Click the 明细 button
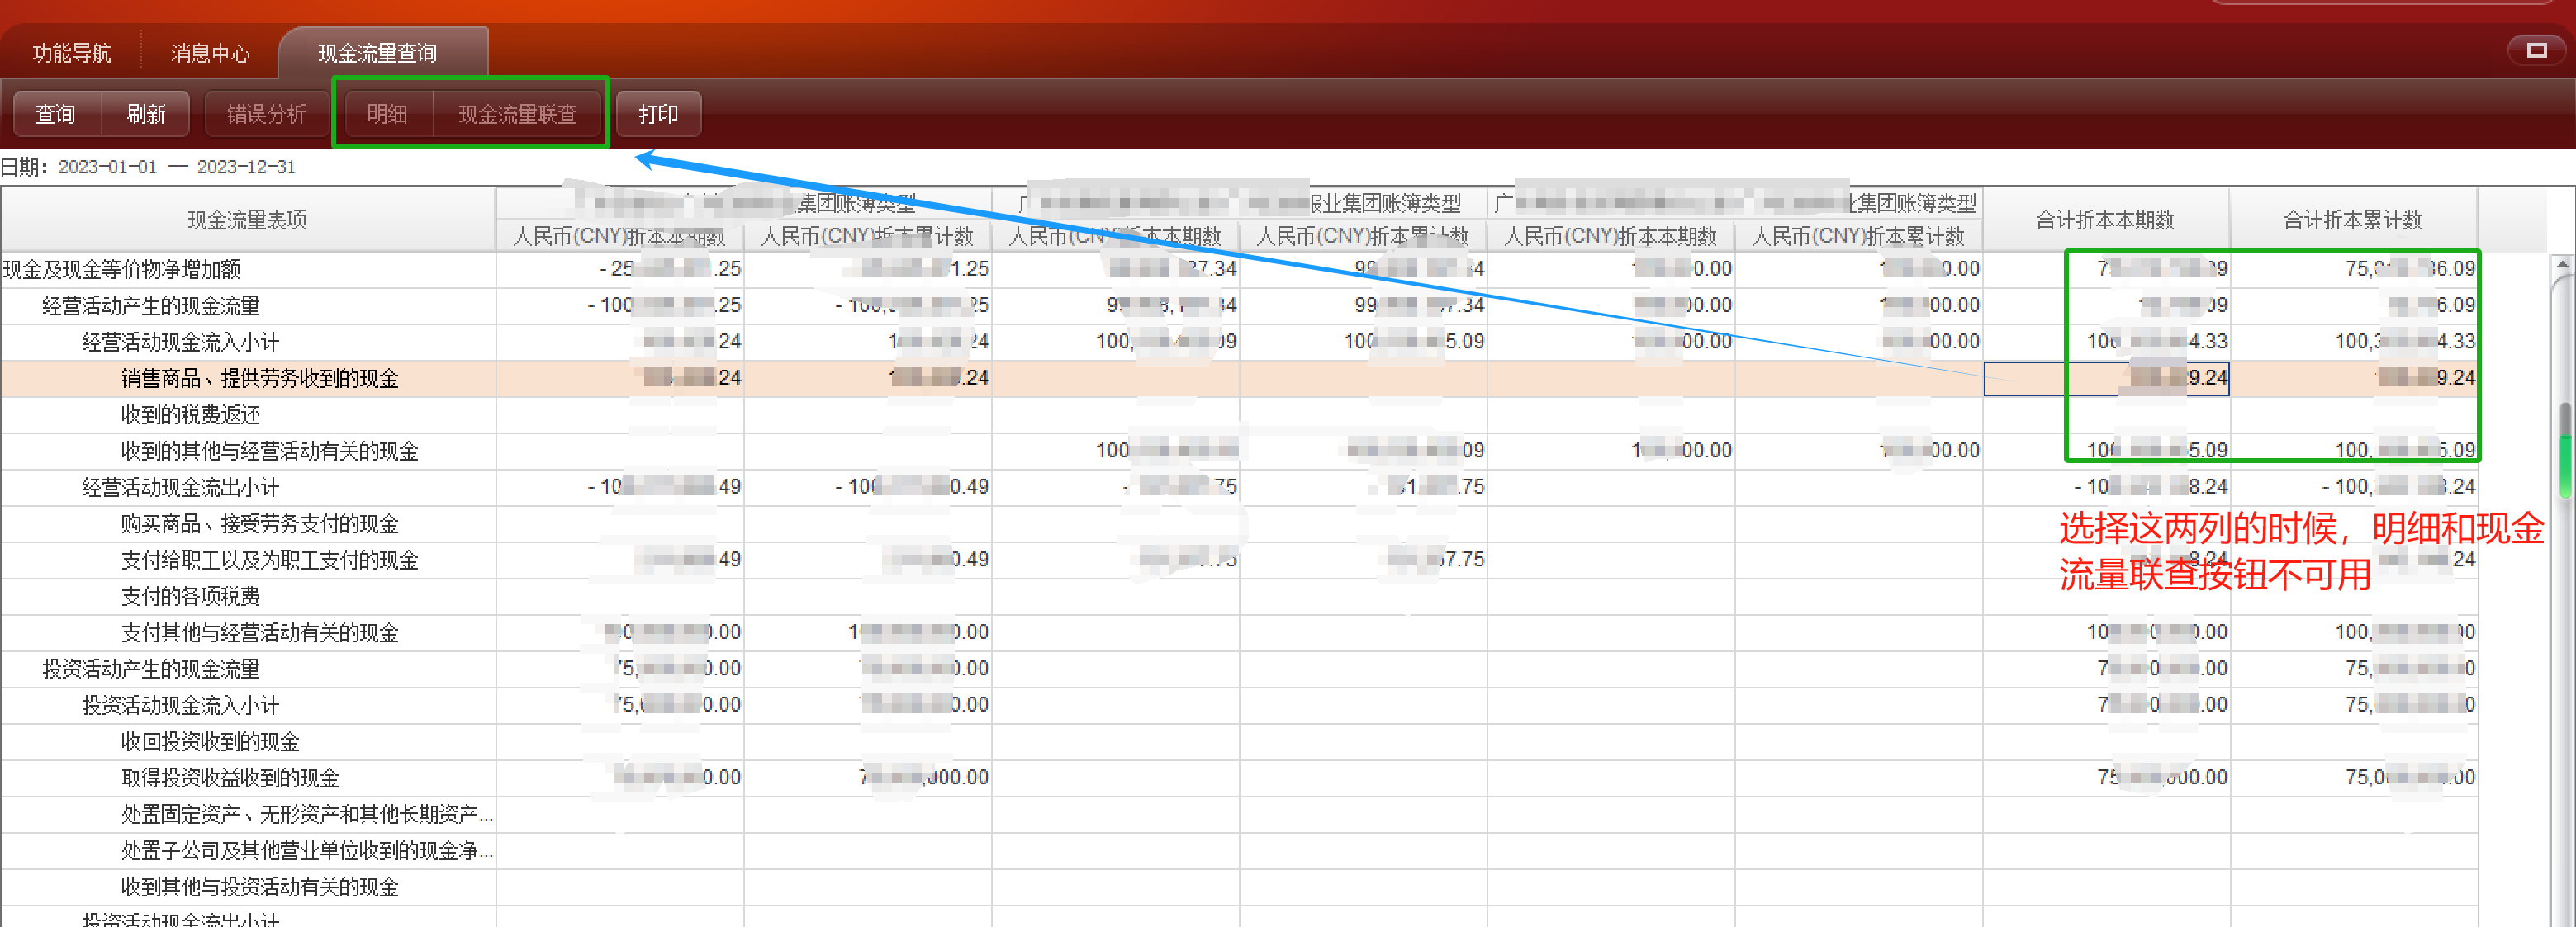This screenshot has width=2576, height=927. click(387, 114)
